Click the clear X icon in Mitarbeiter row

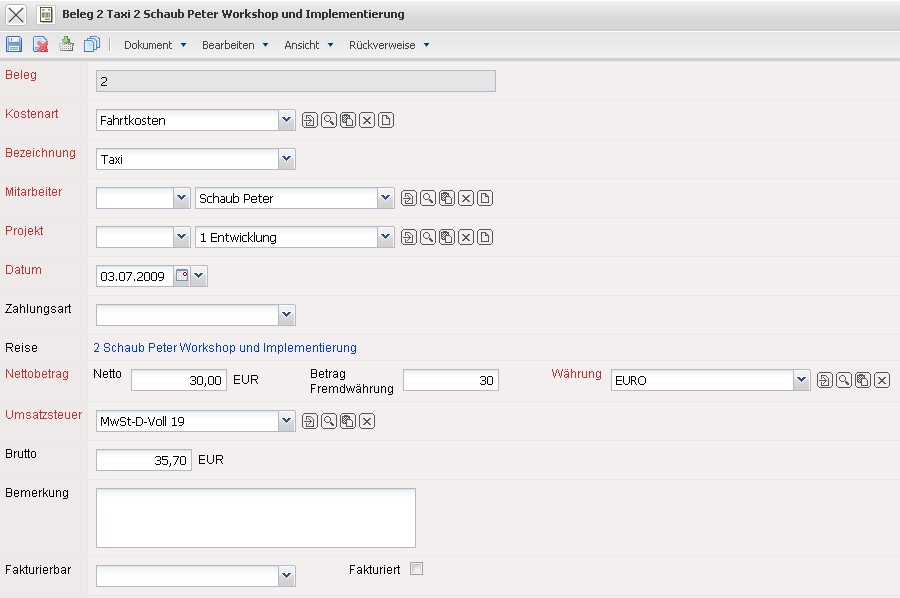tap(466, 198)
